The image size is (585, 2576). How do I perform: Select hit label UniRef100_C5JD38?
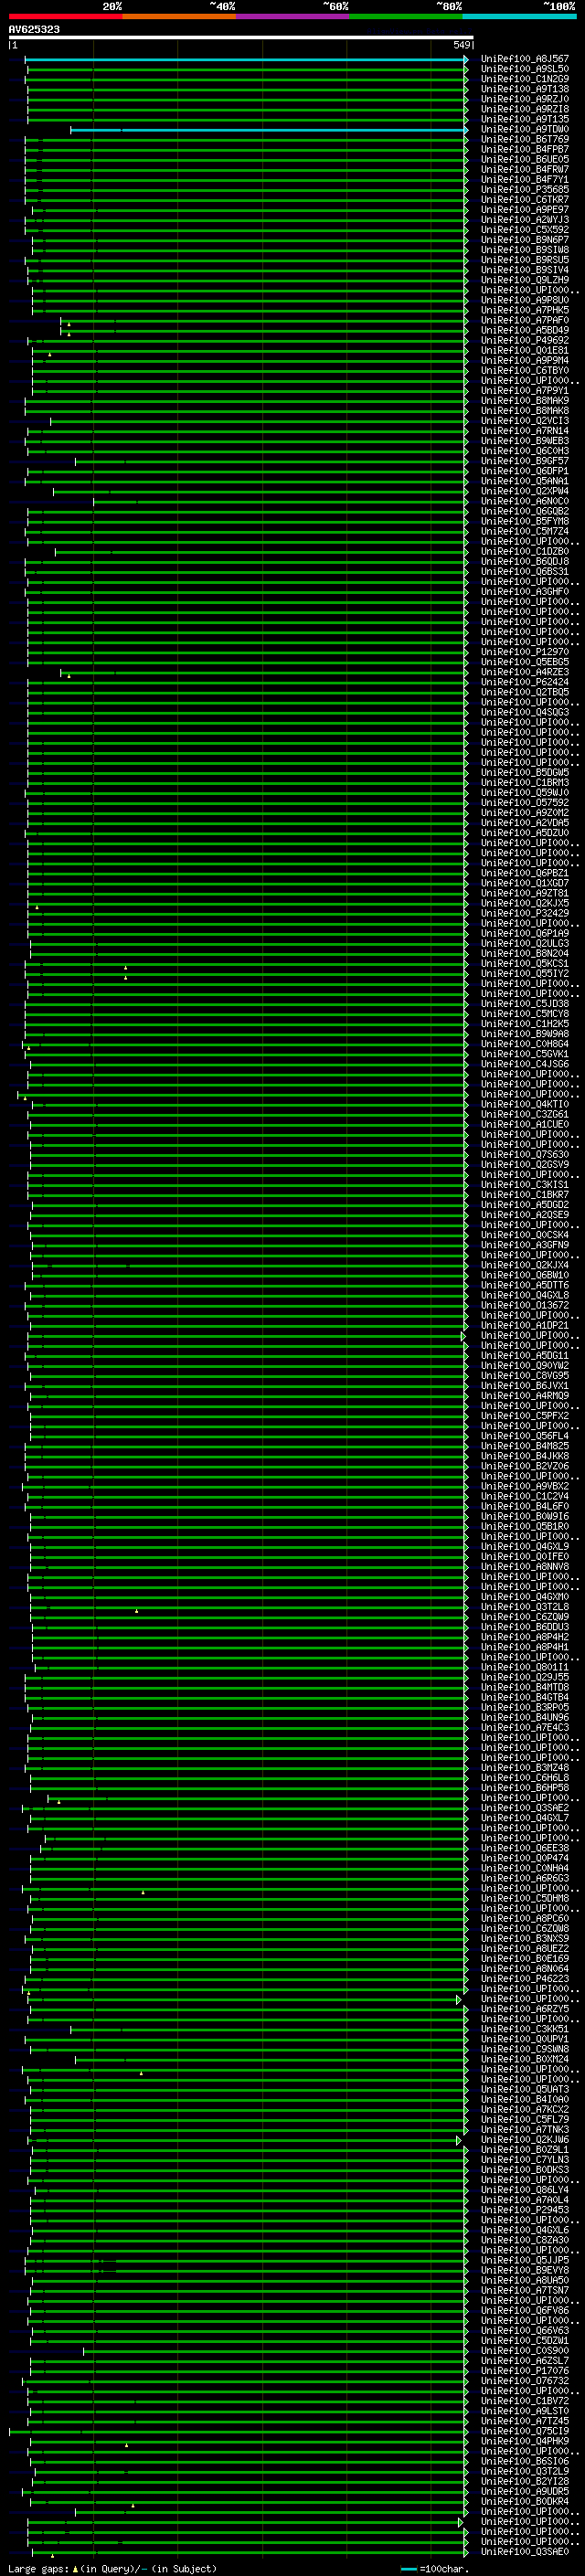point(525,1004)
